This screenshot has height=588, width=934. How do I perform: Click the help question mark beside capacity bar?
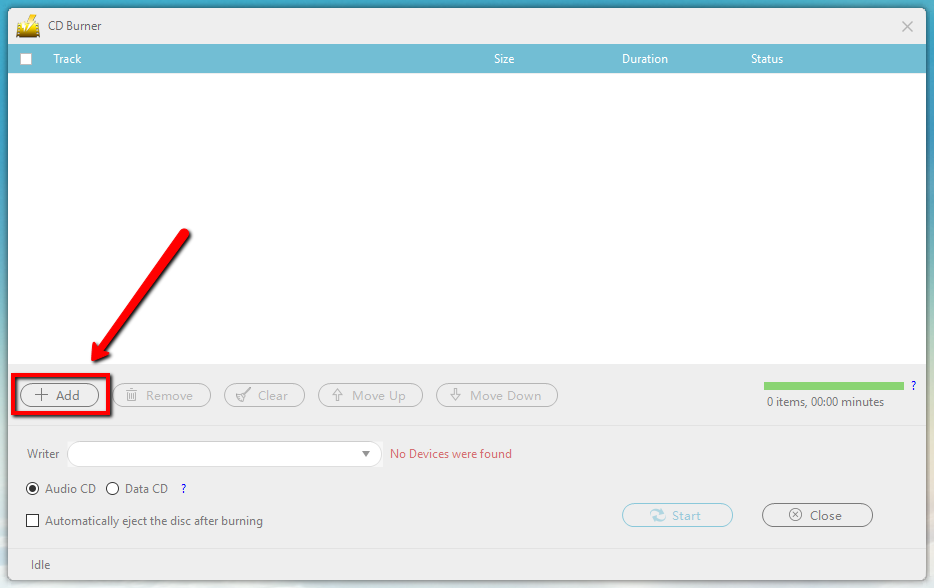pos(913,385)
